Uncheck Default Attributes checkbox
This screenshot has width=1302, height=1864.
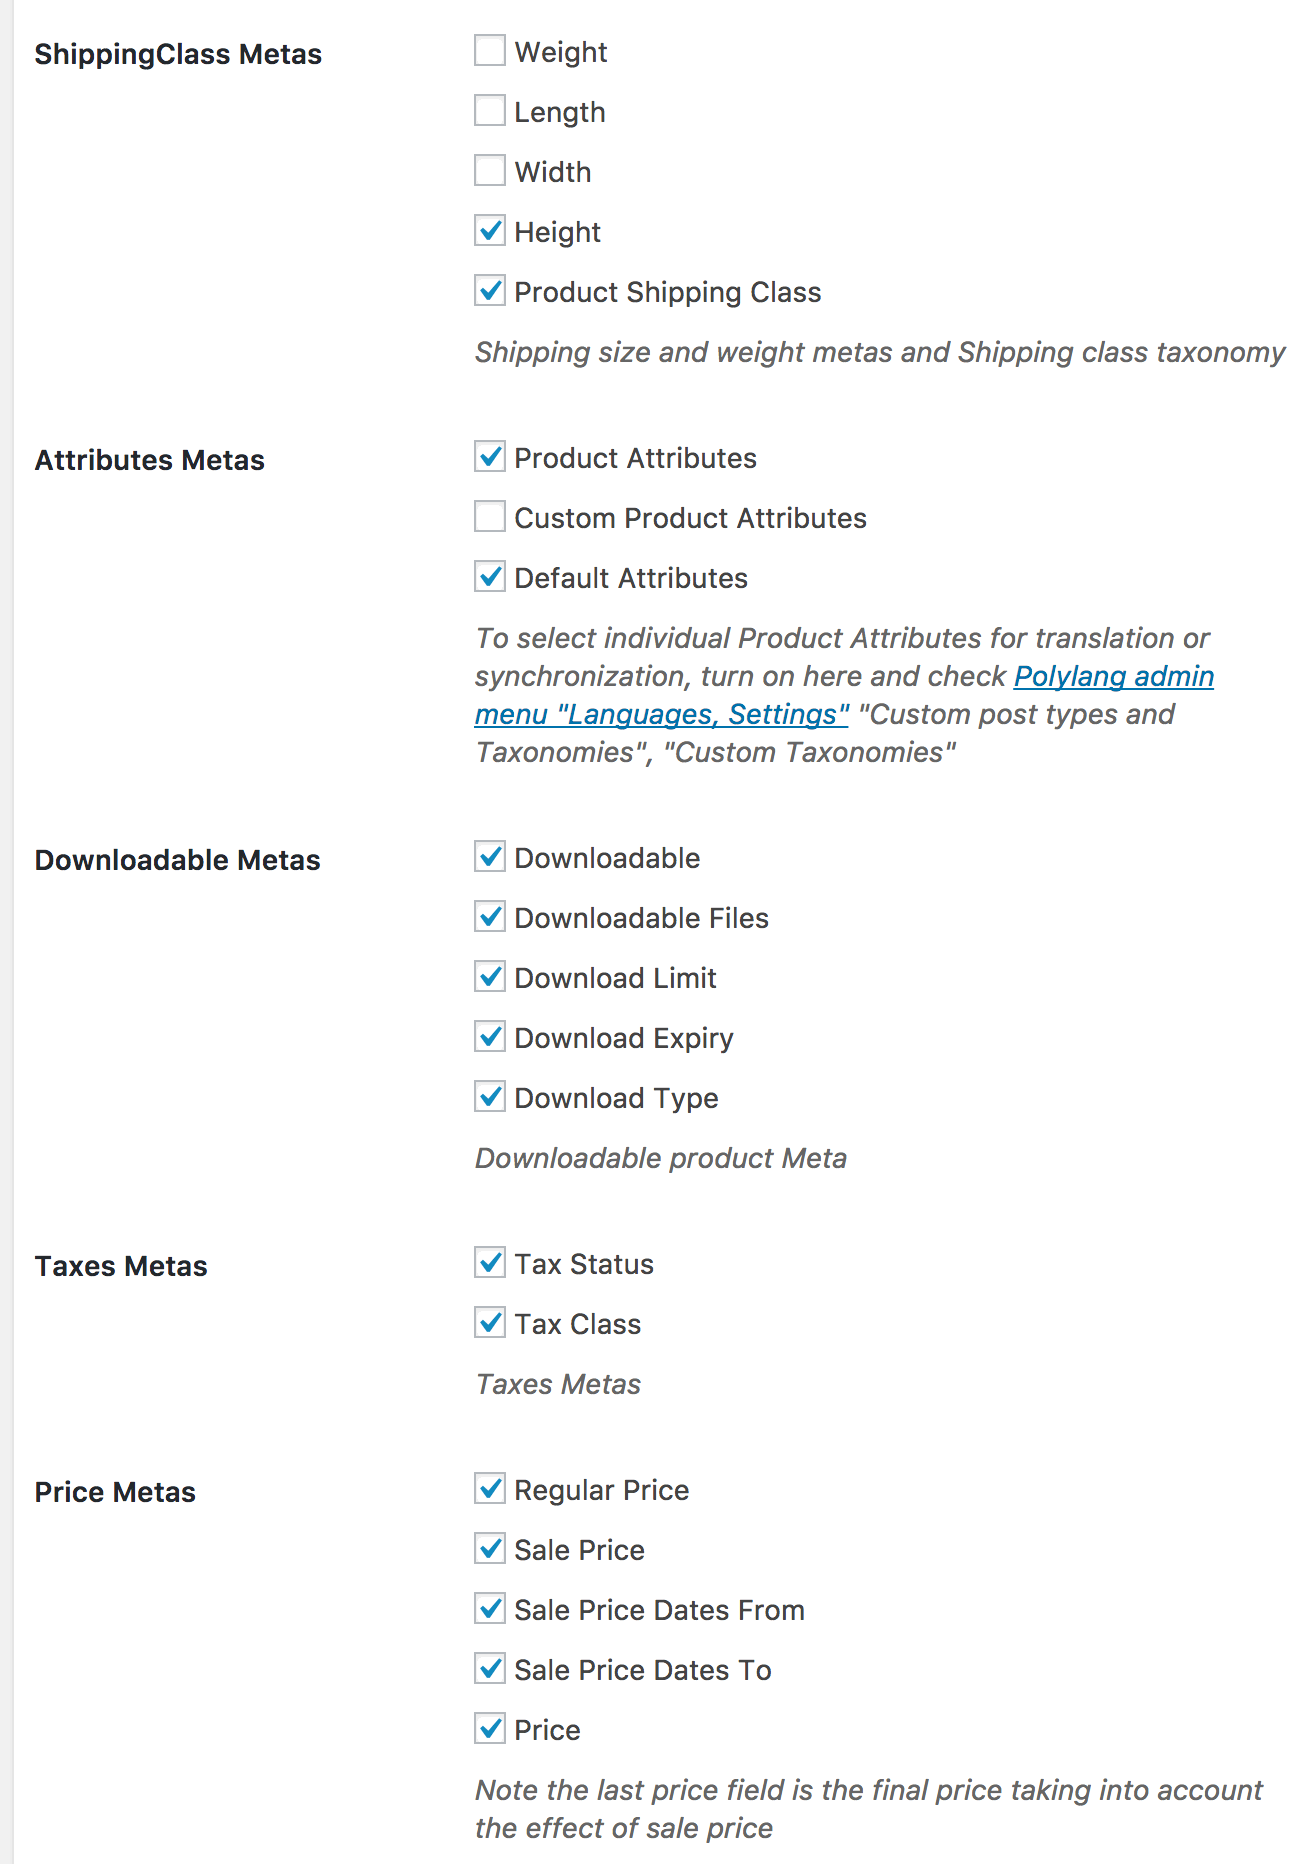490,577
